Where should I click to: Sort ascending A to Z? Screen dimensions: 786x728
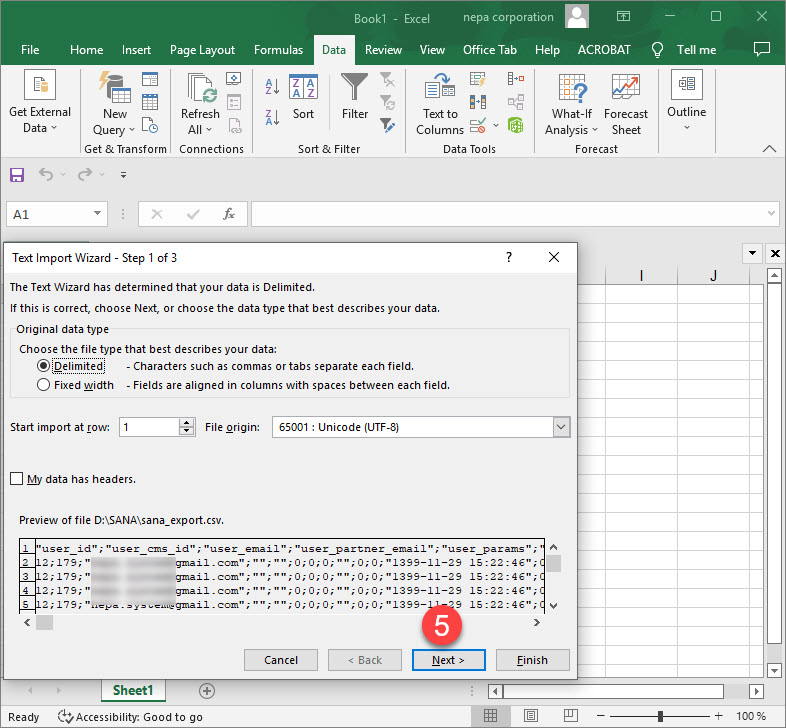pyautogui.click(x=272, y=87)
